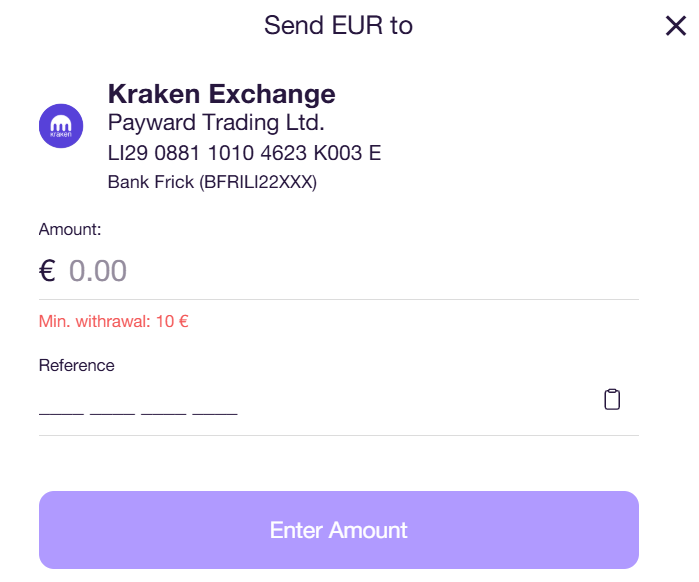Viewport: 699px width, 582px height.
Task: Click the Bank Frick BIC line
Action: [212, 182]
